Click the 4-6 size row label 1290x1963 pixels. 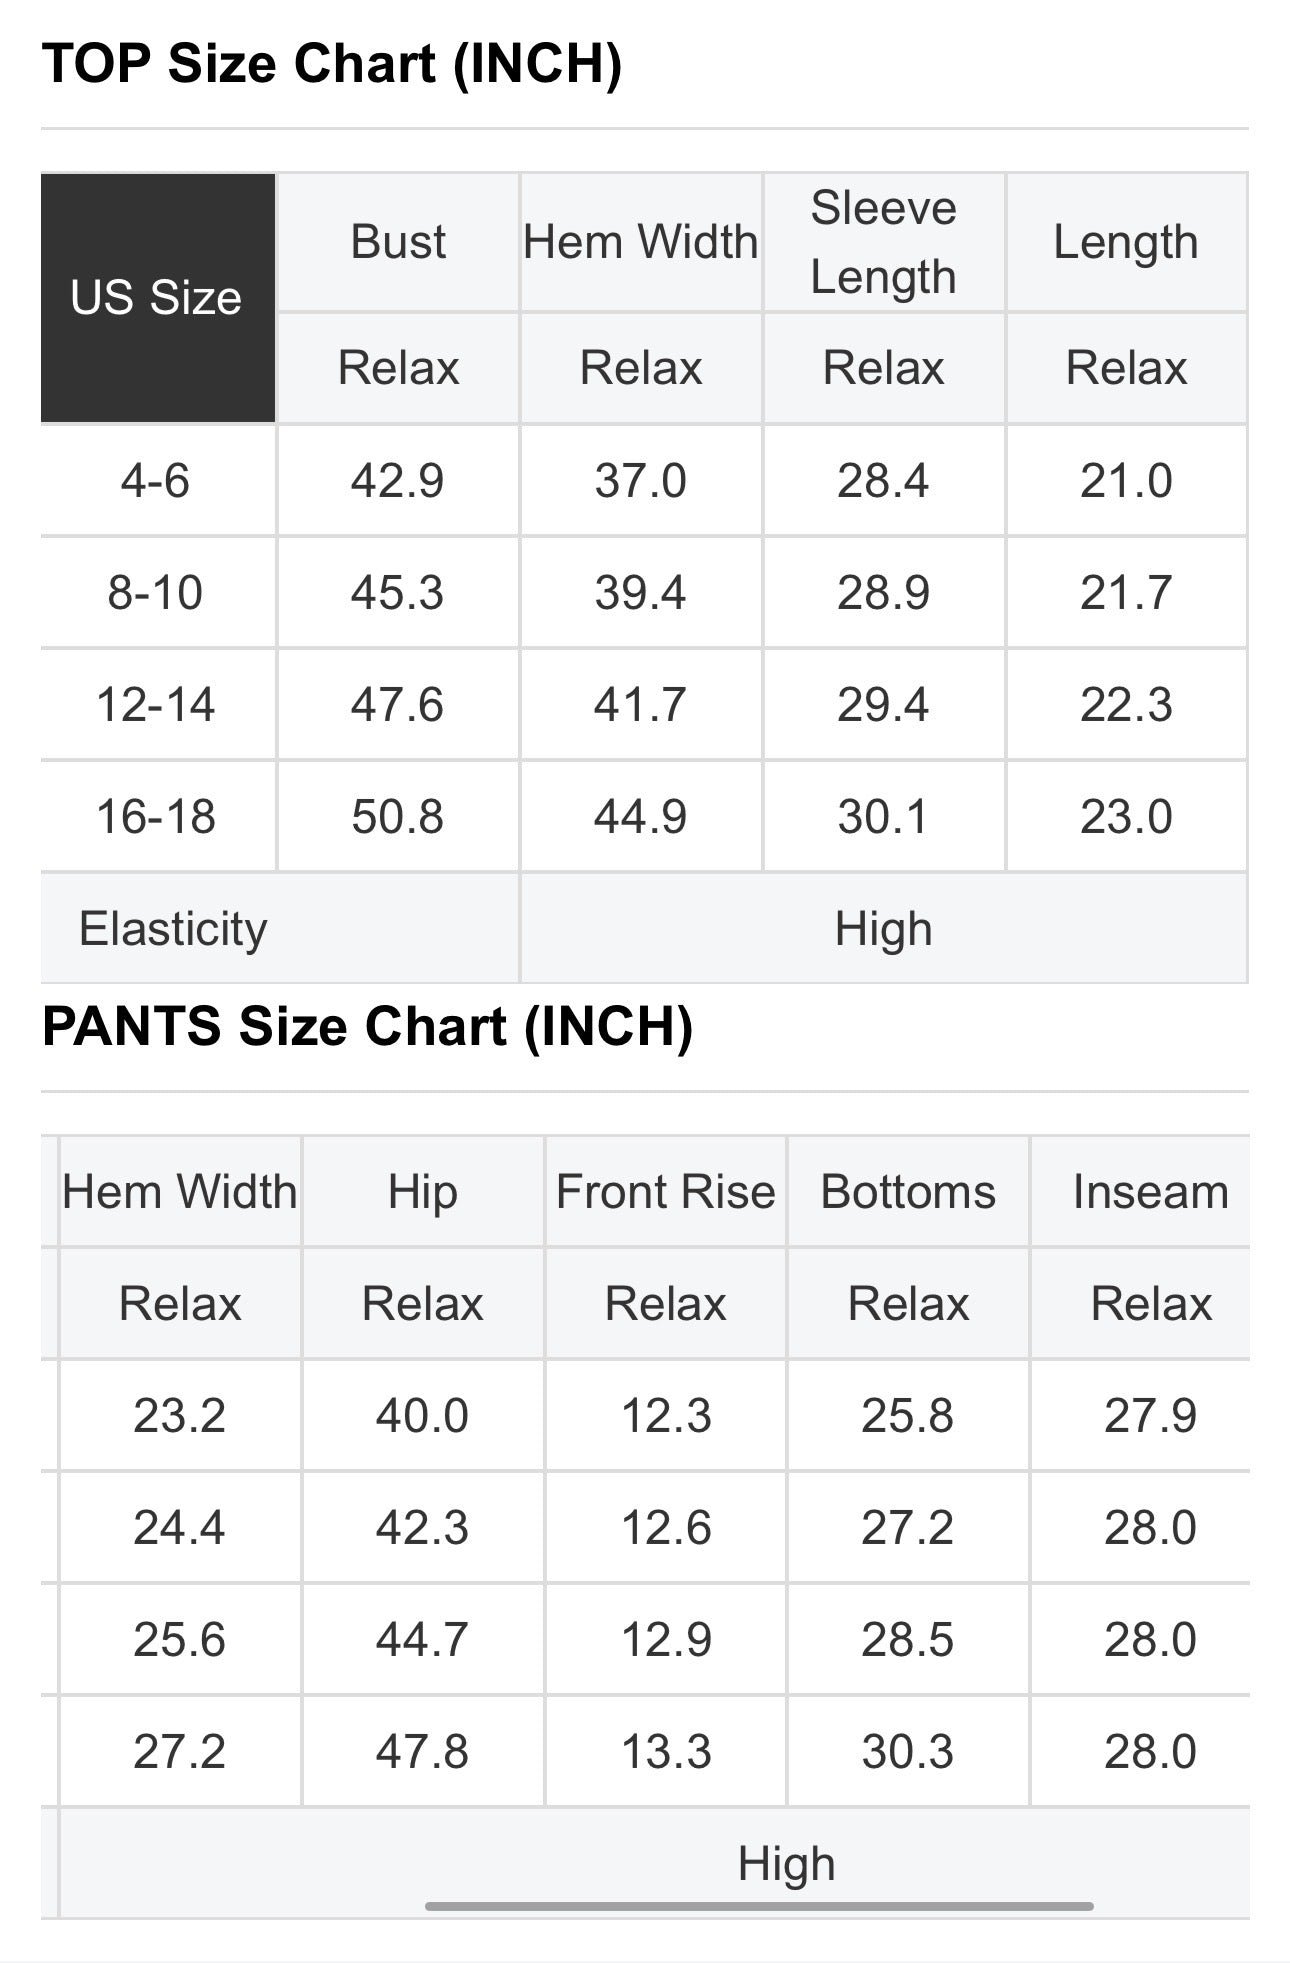click(x=158, y=481)
